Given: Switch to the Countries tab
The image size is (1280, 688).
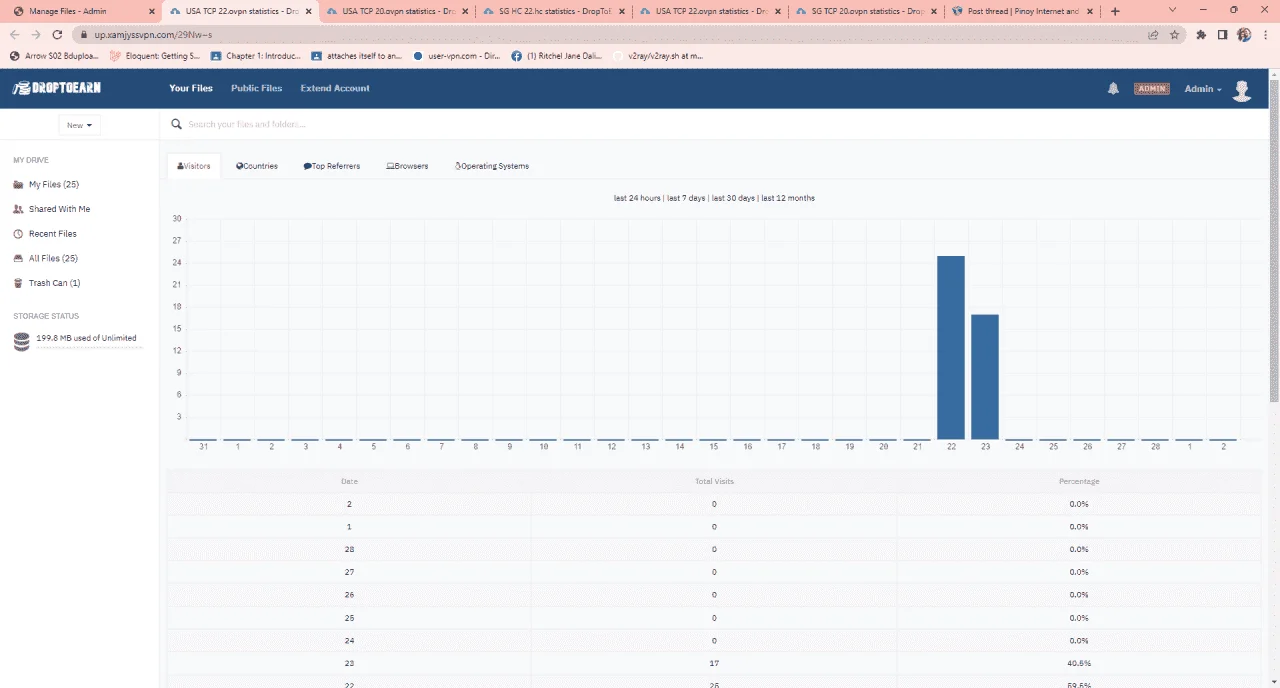Looking at the screenshot, I should (257, 166).
